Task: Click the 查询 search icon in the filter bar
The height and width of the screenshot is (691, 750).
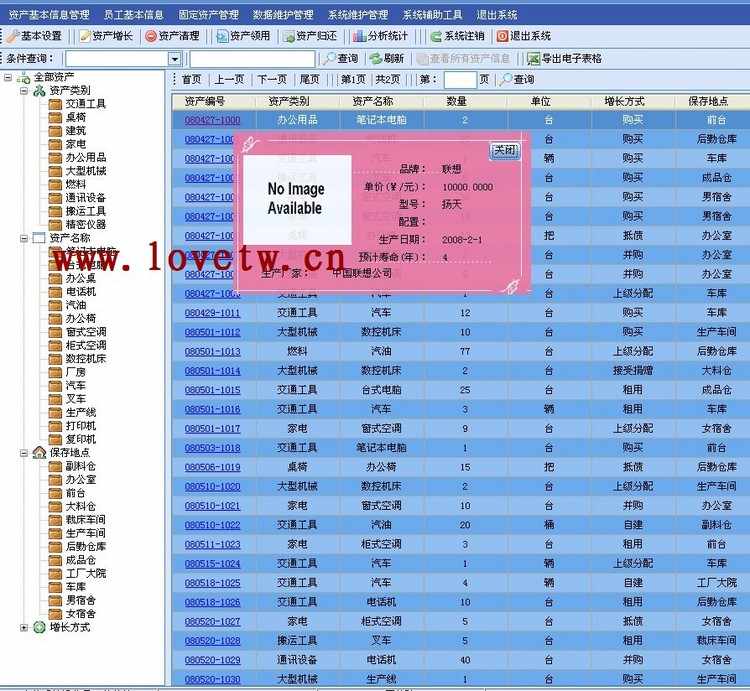Action: 330,58
